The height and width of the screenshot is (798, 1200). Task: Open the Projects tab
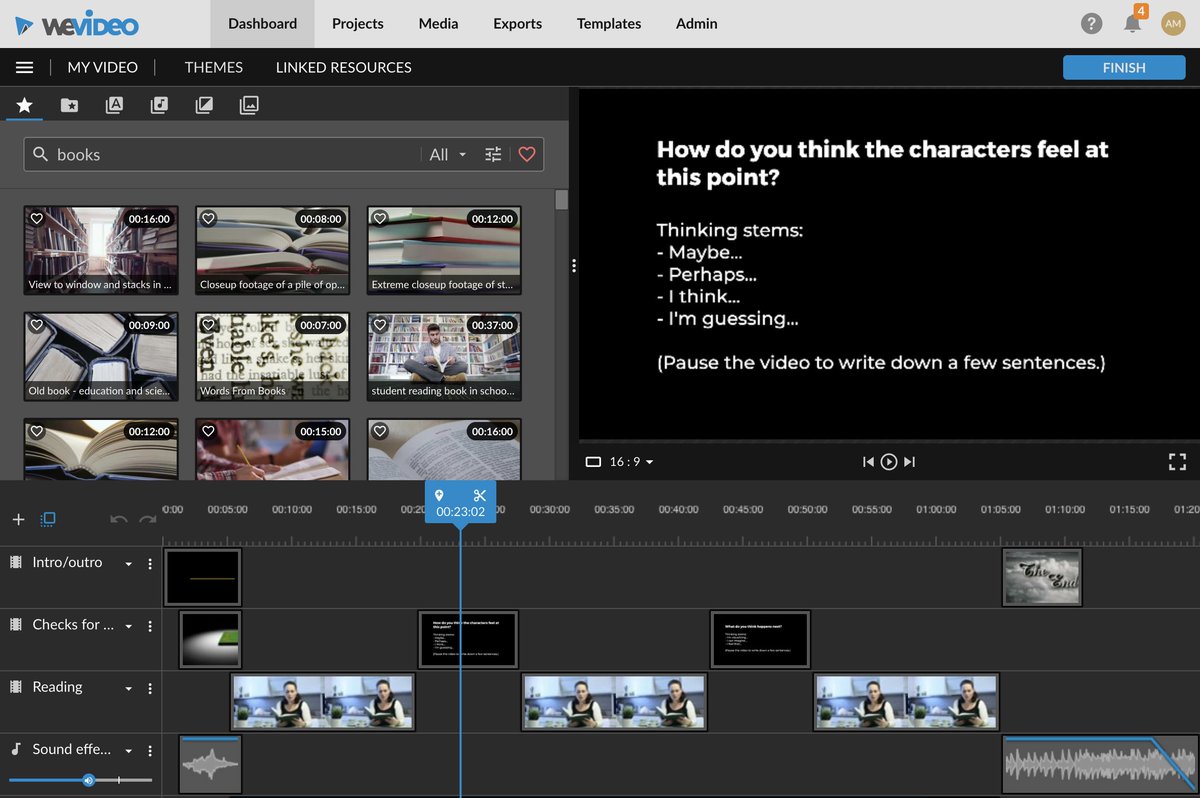click(x=358, y=23)
